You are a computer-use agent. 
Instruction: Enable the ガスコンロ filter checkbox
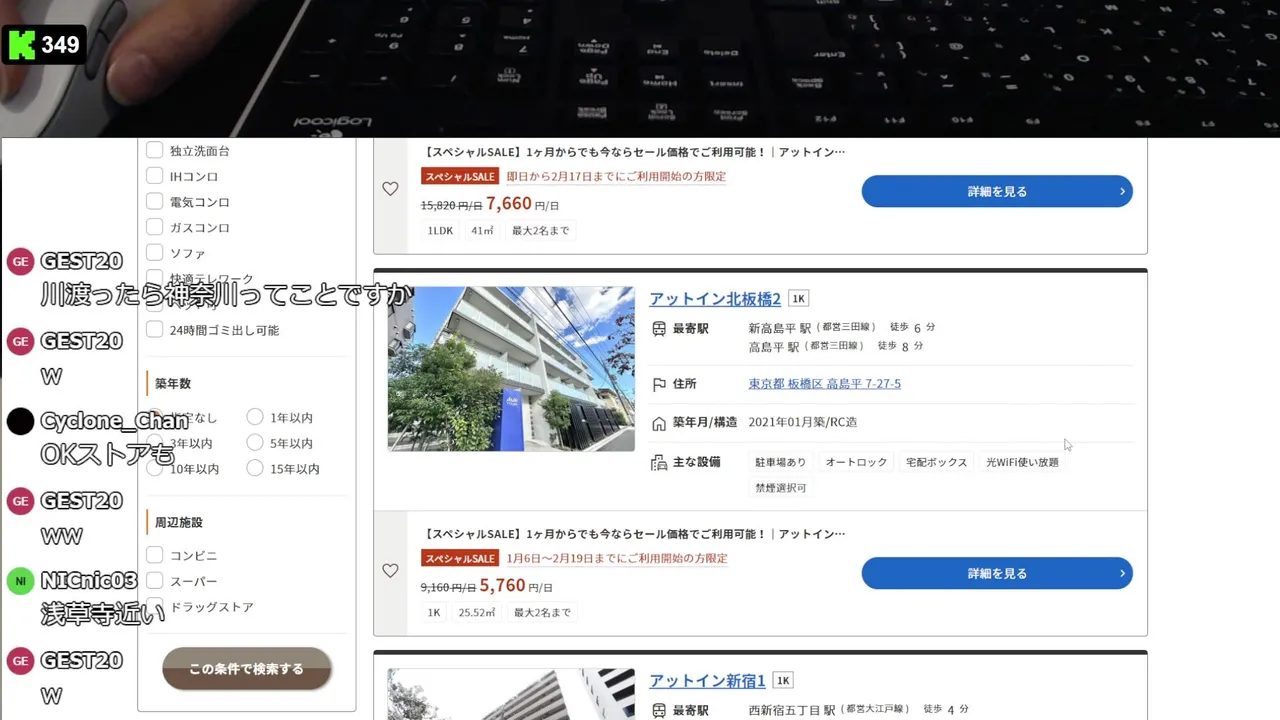pyautogui.click(x=154, y=227)
